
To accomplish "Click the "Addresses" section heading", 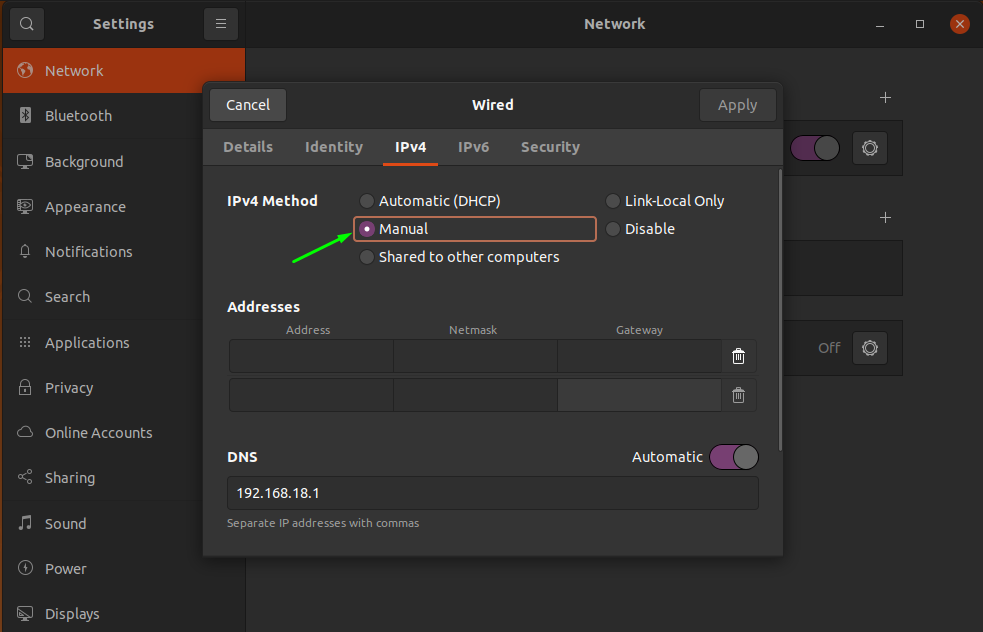I will click(263, 307).
